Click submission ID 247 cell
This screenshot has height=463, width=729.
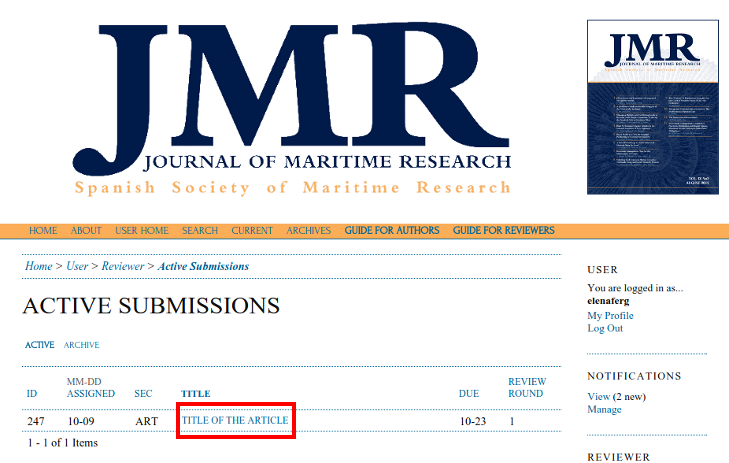click(x=36, y=422)
